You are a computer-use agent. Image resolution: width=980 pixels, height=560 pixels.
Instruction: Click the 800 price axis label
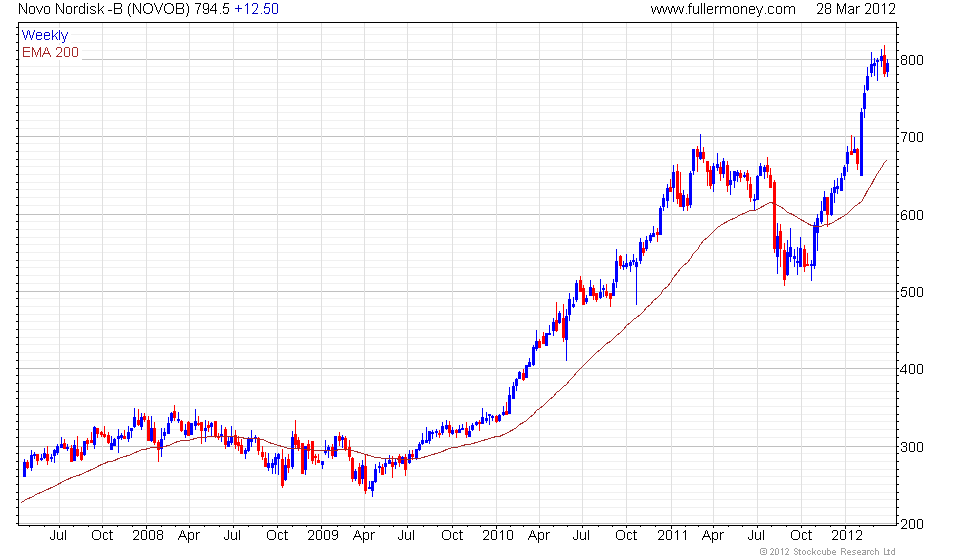pyautogui.click(x=911, y=61)
